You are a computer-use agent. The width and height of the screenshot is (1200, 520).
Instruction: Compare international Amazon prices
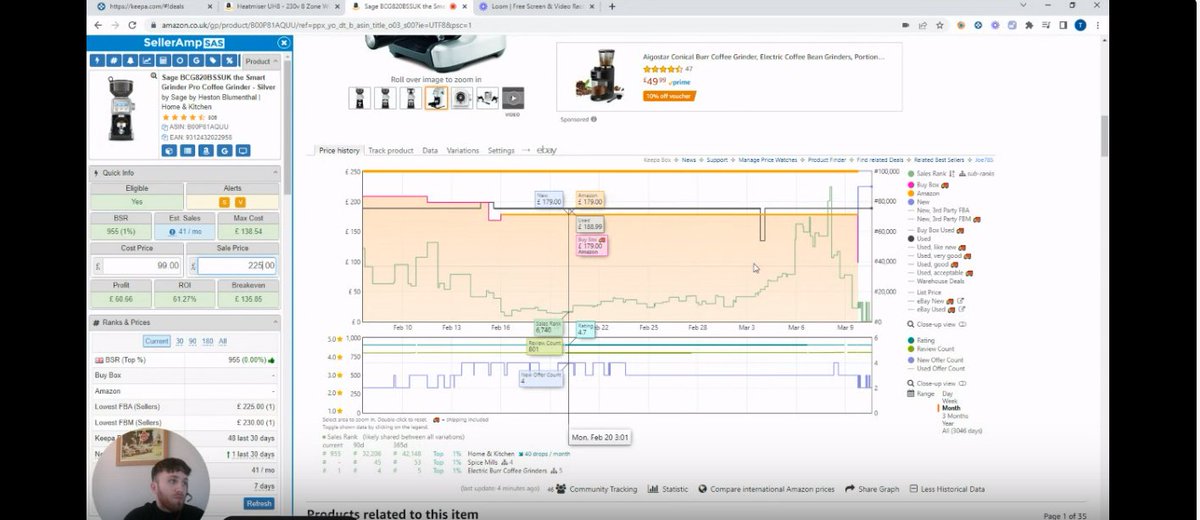(x=767, y=489)
